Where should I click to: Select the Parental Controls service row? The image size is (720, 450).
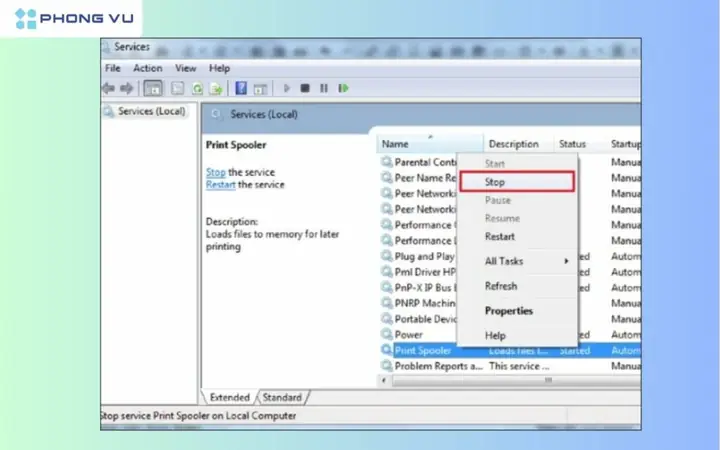tap(510, 162)
